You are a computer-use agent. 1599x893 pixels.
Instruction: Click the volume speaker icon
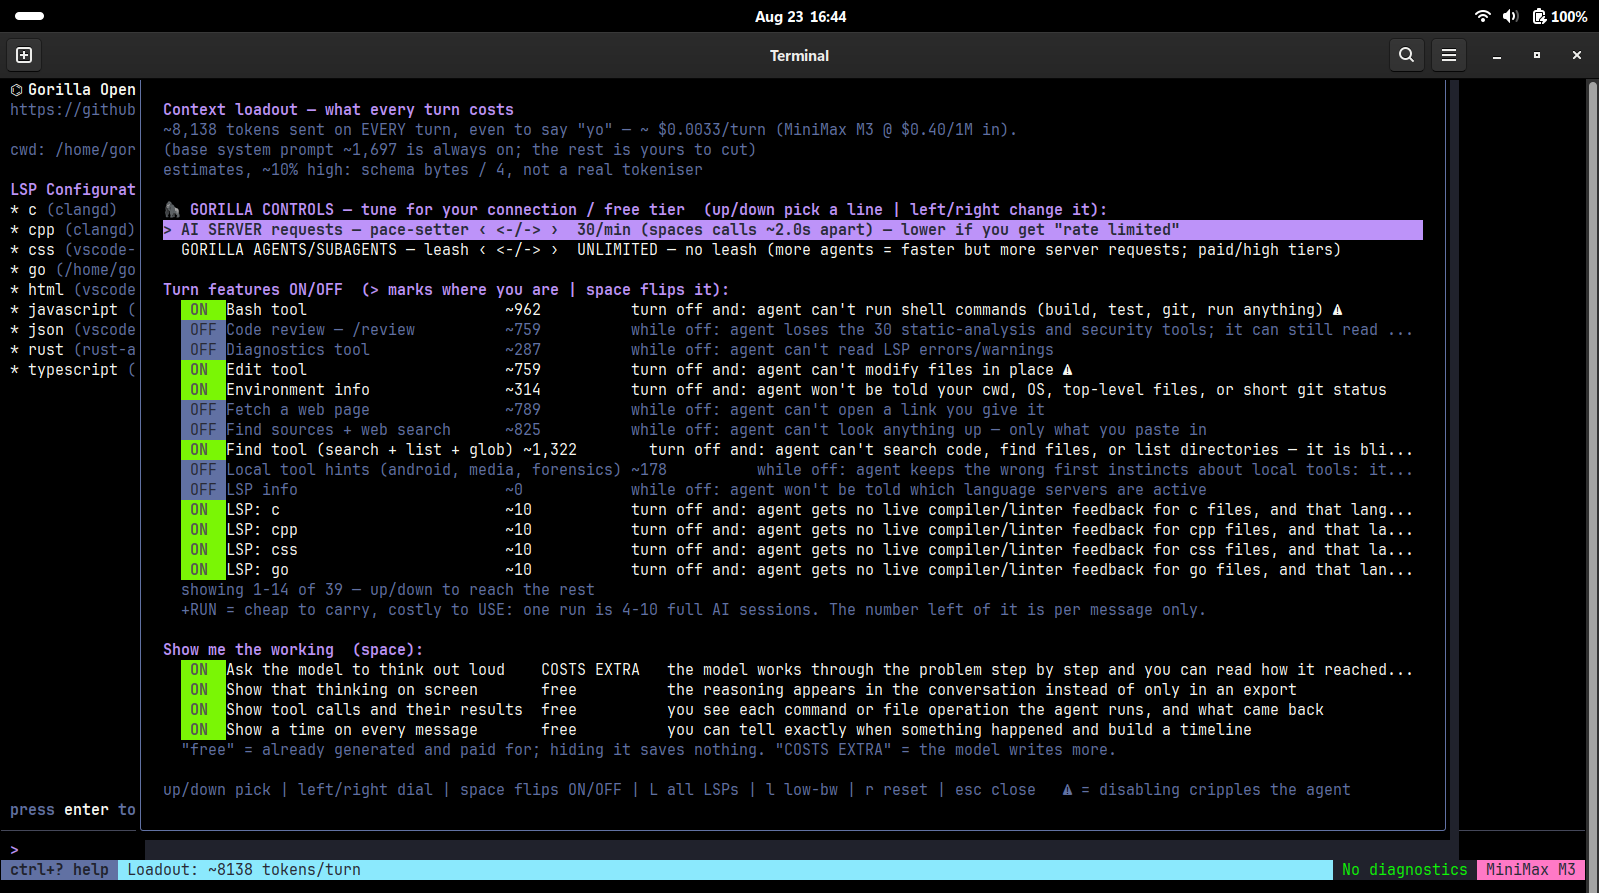coord(1510,16)
